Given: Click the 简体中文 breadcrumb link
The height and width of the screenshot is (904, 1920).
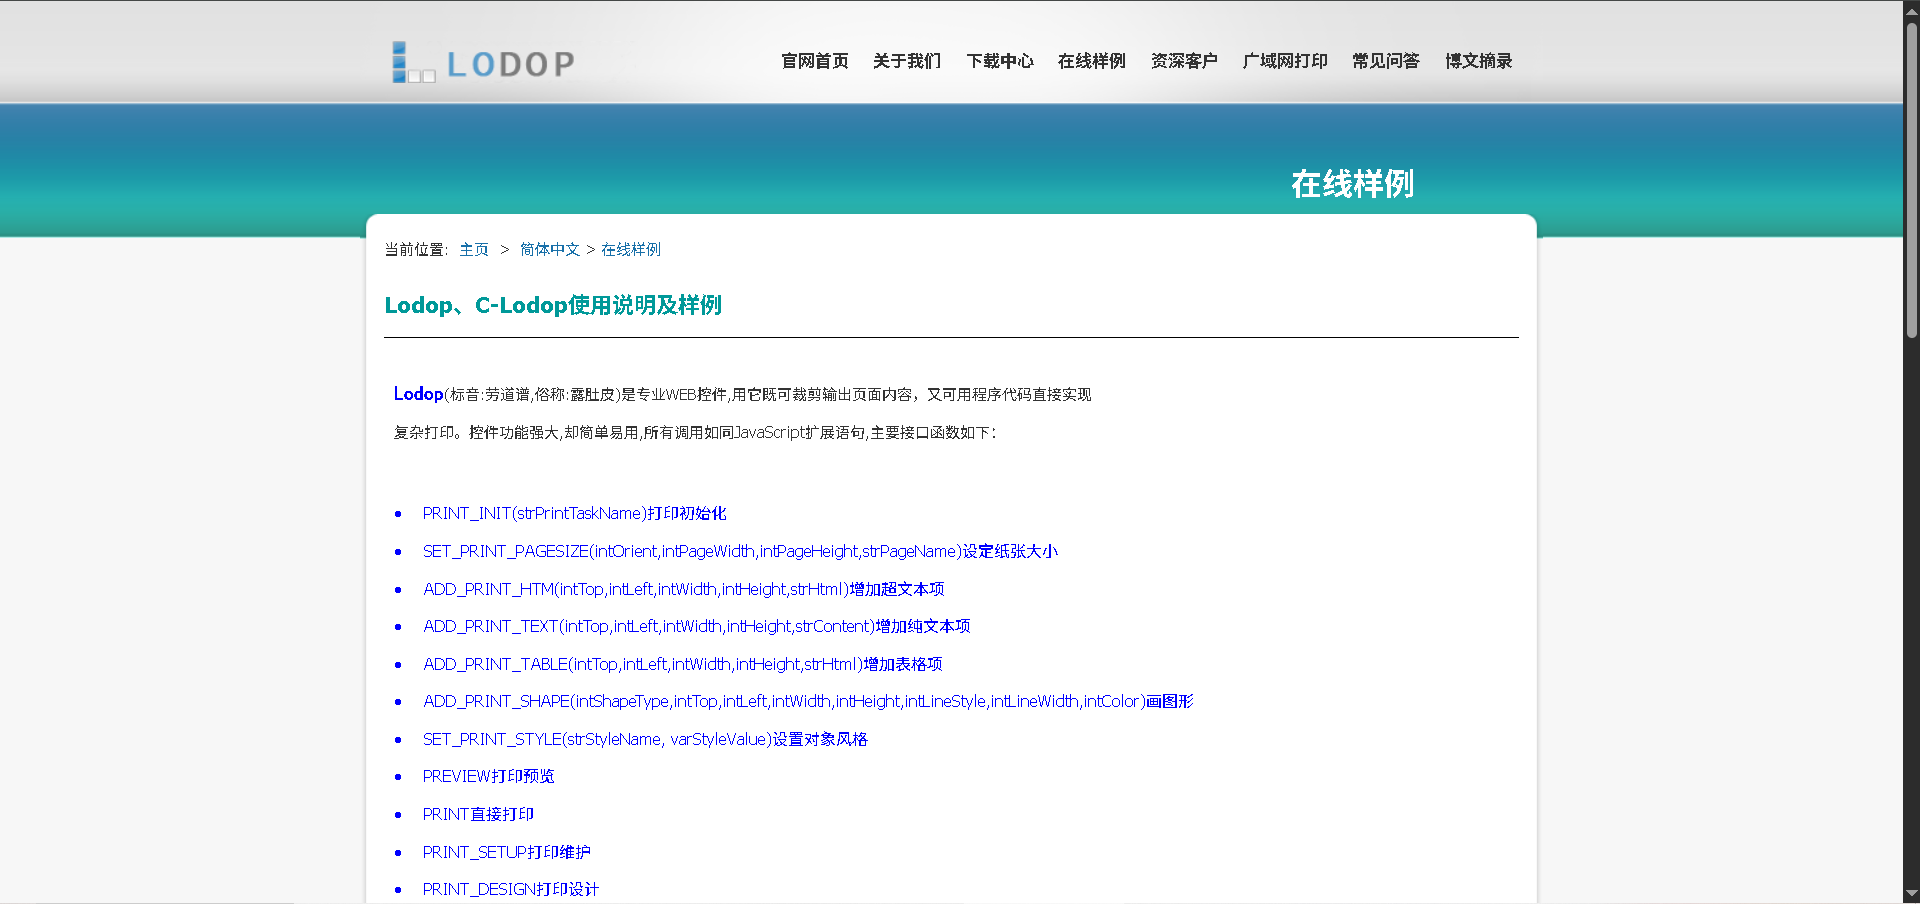Looking at the screenshot, I should [x=549, y=249].
